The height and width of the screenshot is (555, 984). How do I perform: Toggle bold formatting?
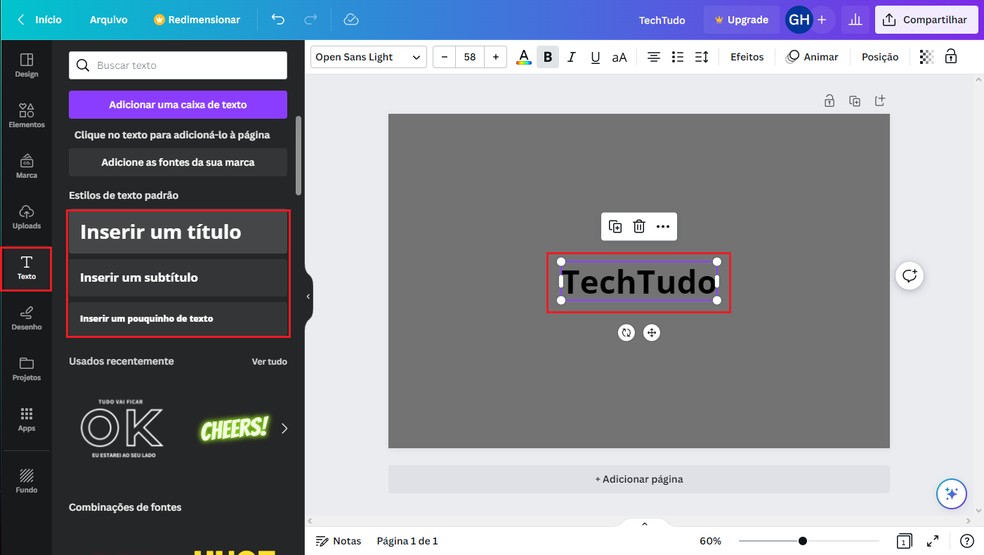(547, 57)
